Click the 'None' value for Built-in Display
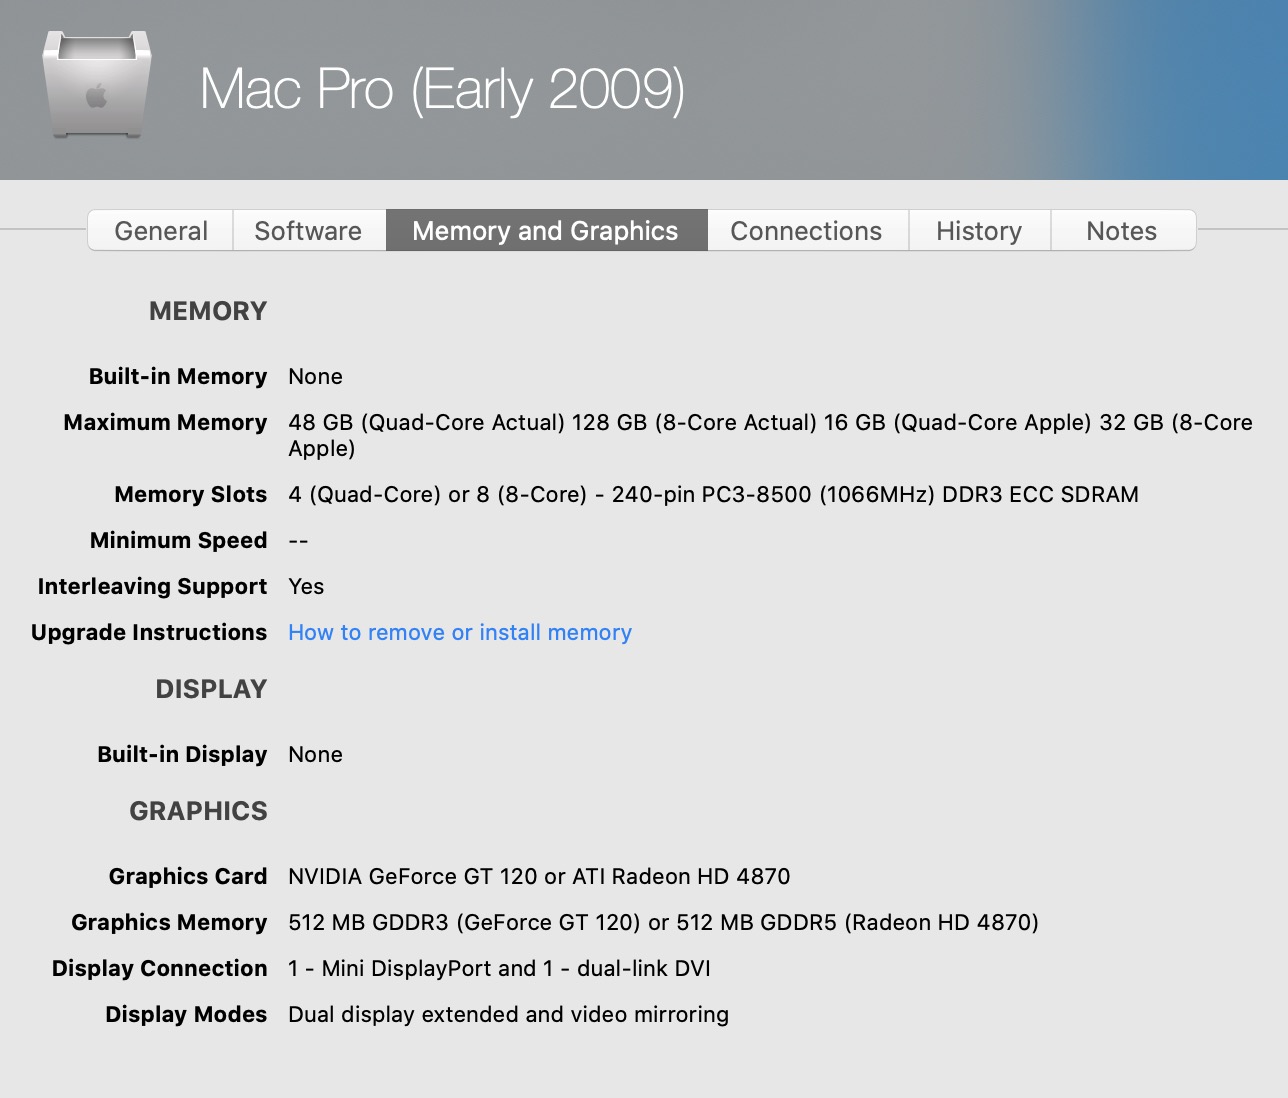Image resolution: width=1288 pixels, height=1098 pixels. point(315,754)
